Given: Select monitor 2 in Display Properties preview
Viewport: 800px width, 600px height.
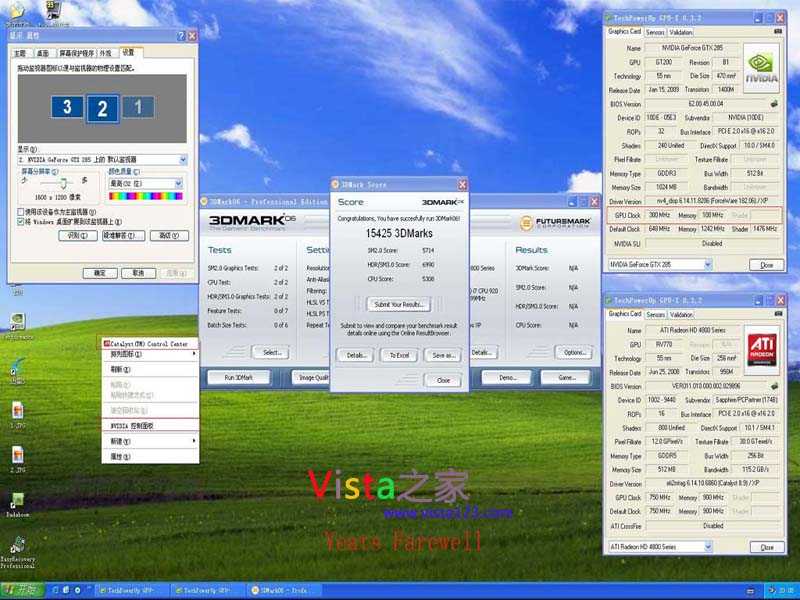Looking at the screenshot, I should [x=103, y=109].
